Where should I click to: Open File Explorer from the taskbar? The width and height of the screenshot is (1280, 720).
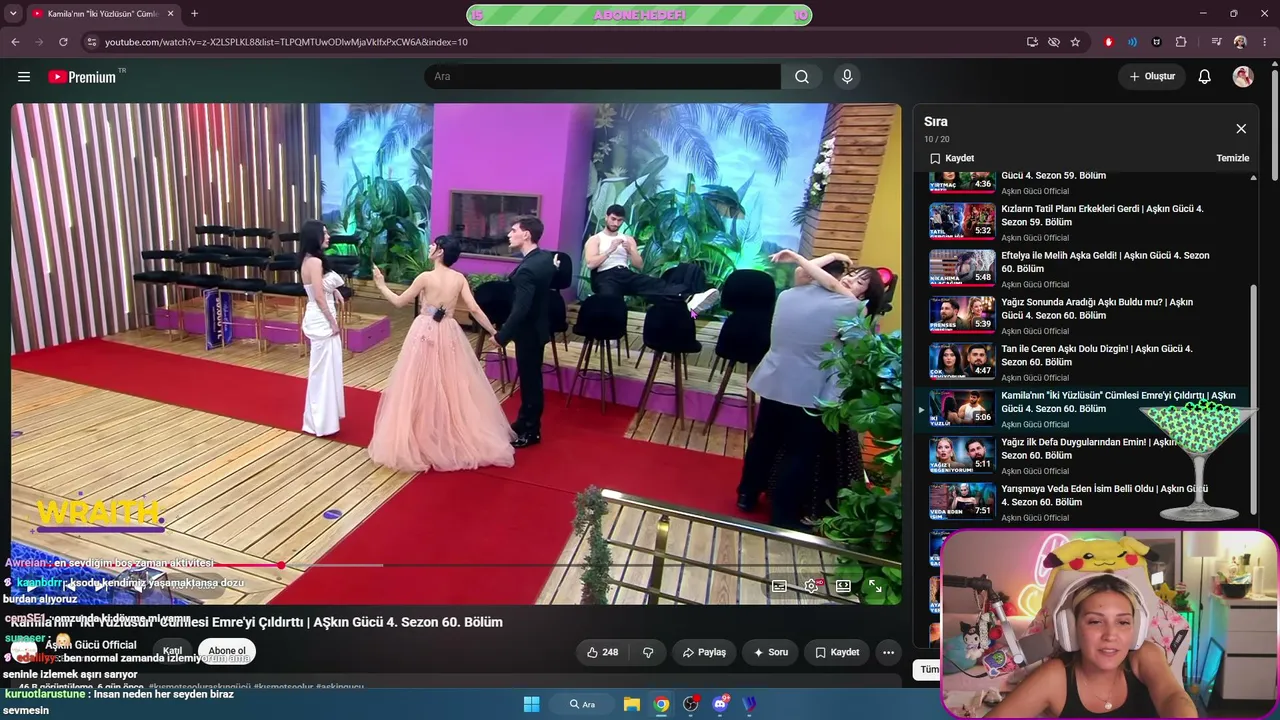click(x=632, y=704)
